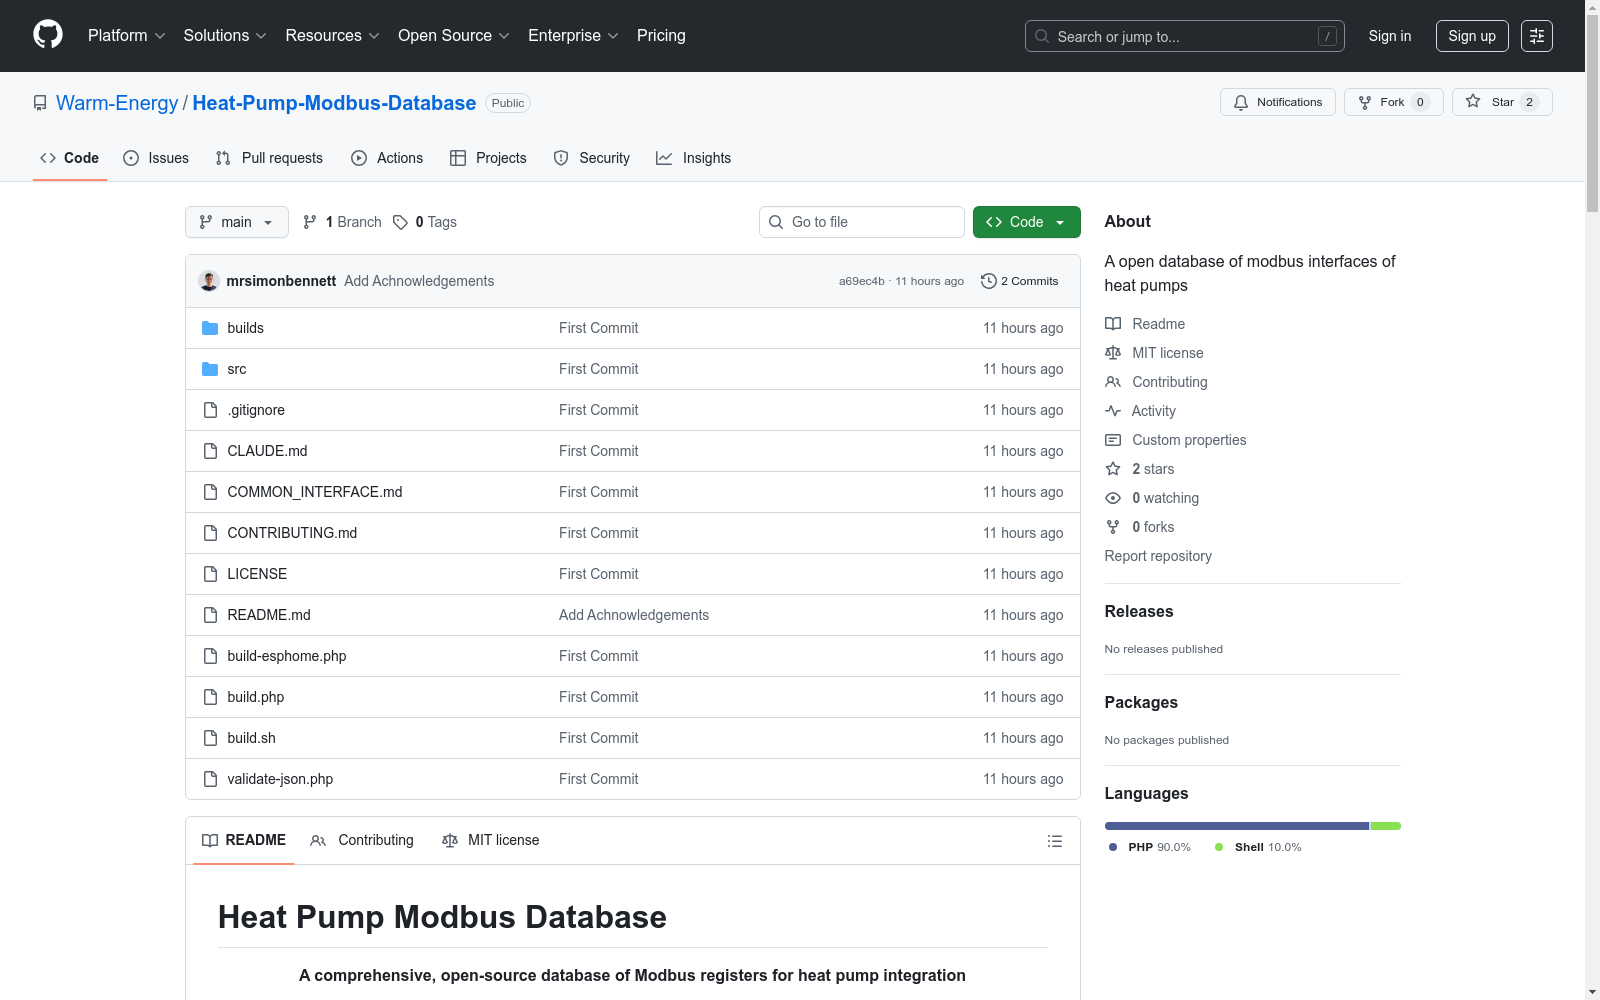Click the Shell segment of the languages bar
1600x1000 pixels.
(x=1386, y=826)
